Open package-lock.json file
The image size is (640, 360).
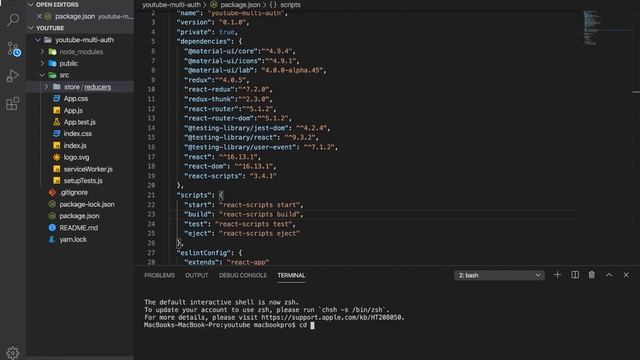coord(87,204)
